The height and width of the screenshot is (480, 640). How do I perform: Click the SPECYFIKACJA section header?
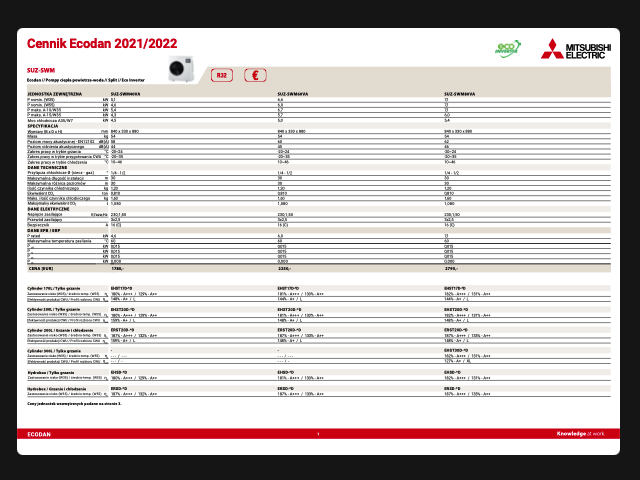pos(43,126)
